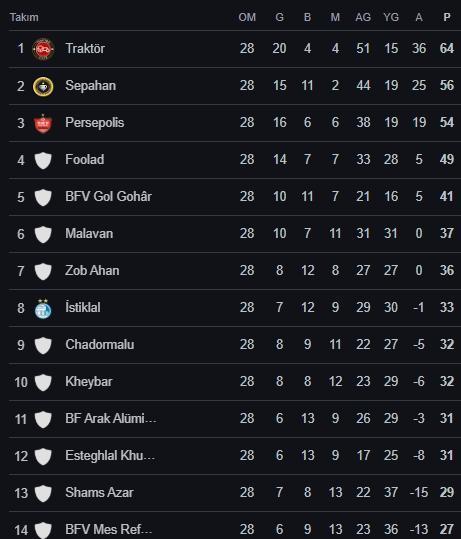Open the Sepahan team page
Screen dimensions: 461x539
[91, 86]
